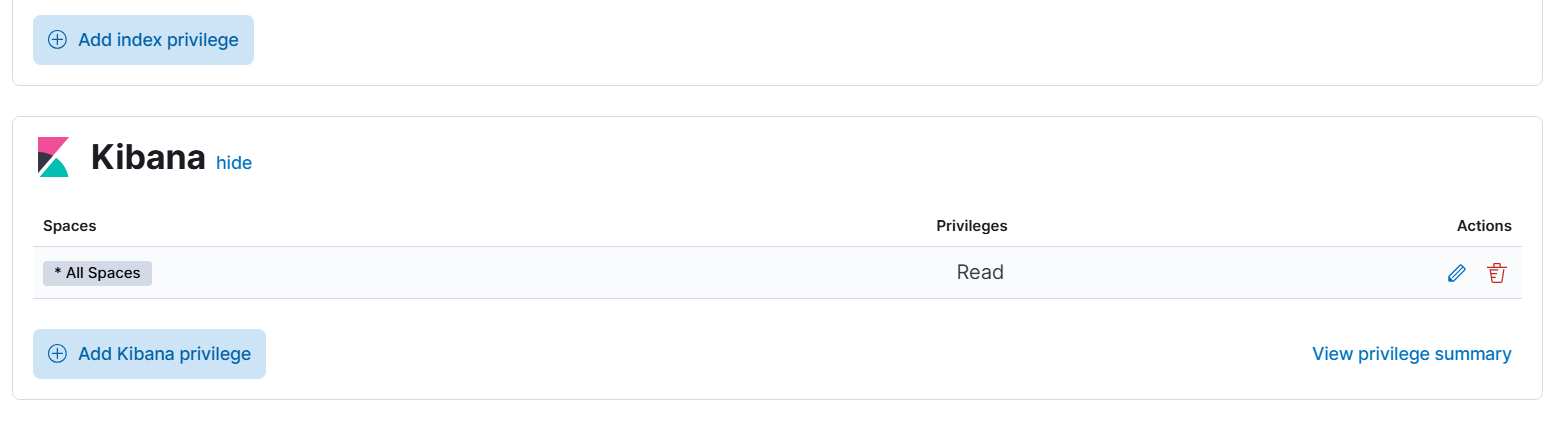1561x421 pixels.
Task: Edit the All Spaces privilege with pencil icon
Action: pos(1456,273)
